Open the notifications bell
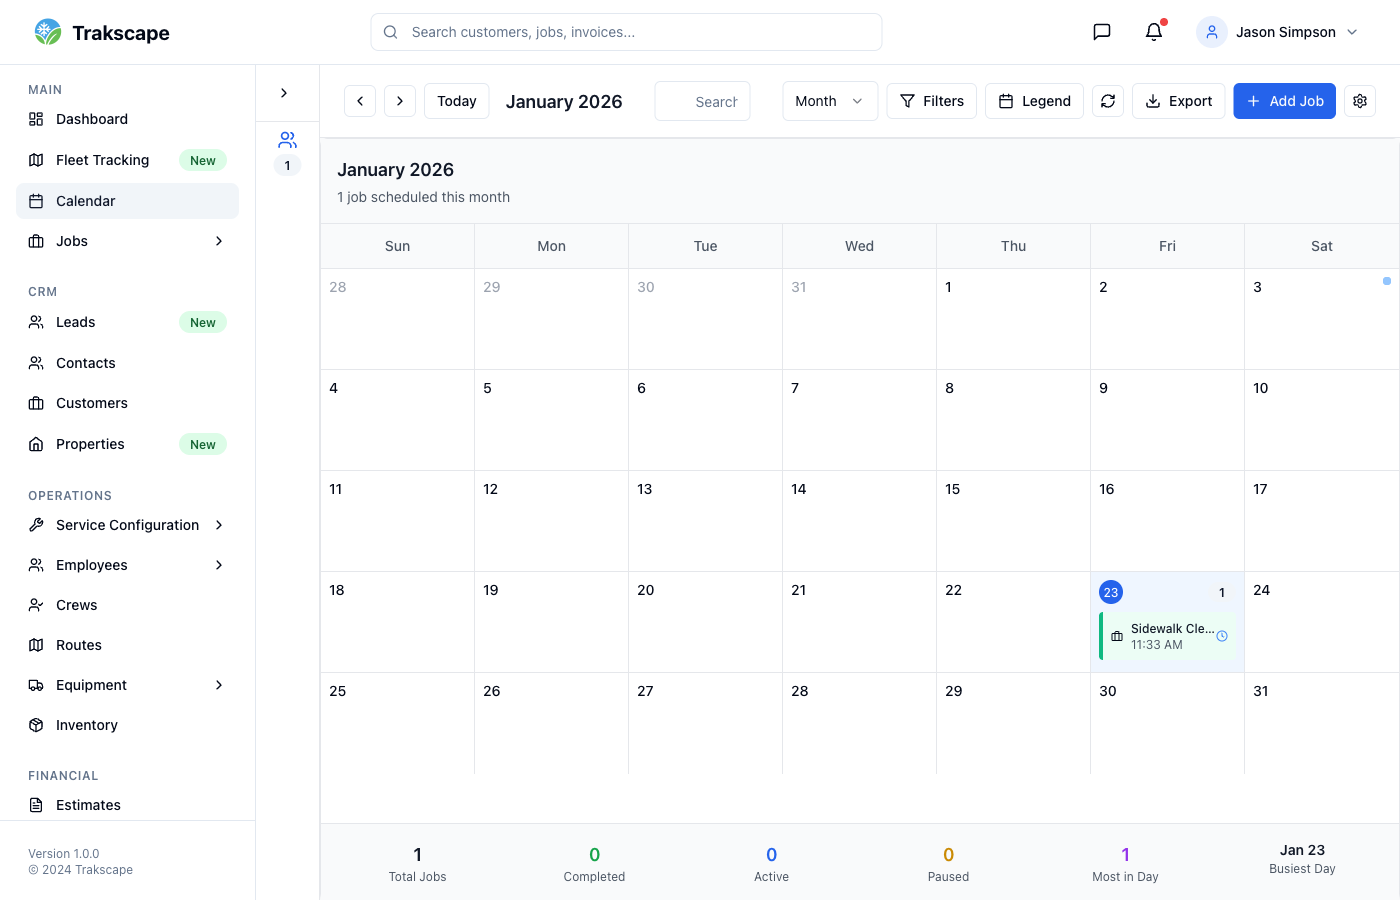The image size is (1400, 900). pos(1153,31)
